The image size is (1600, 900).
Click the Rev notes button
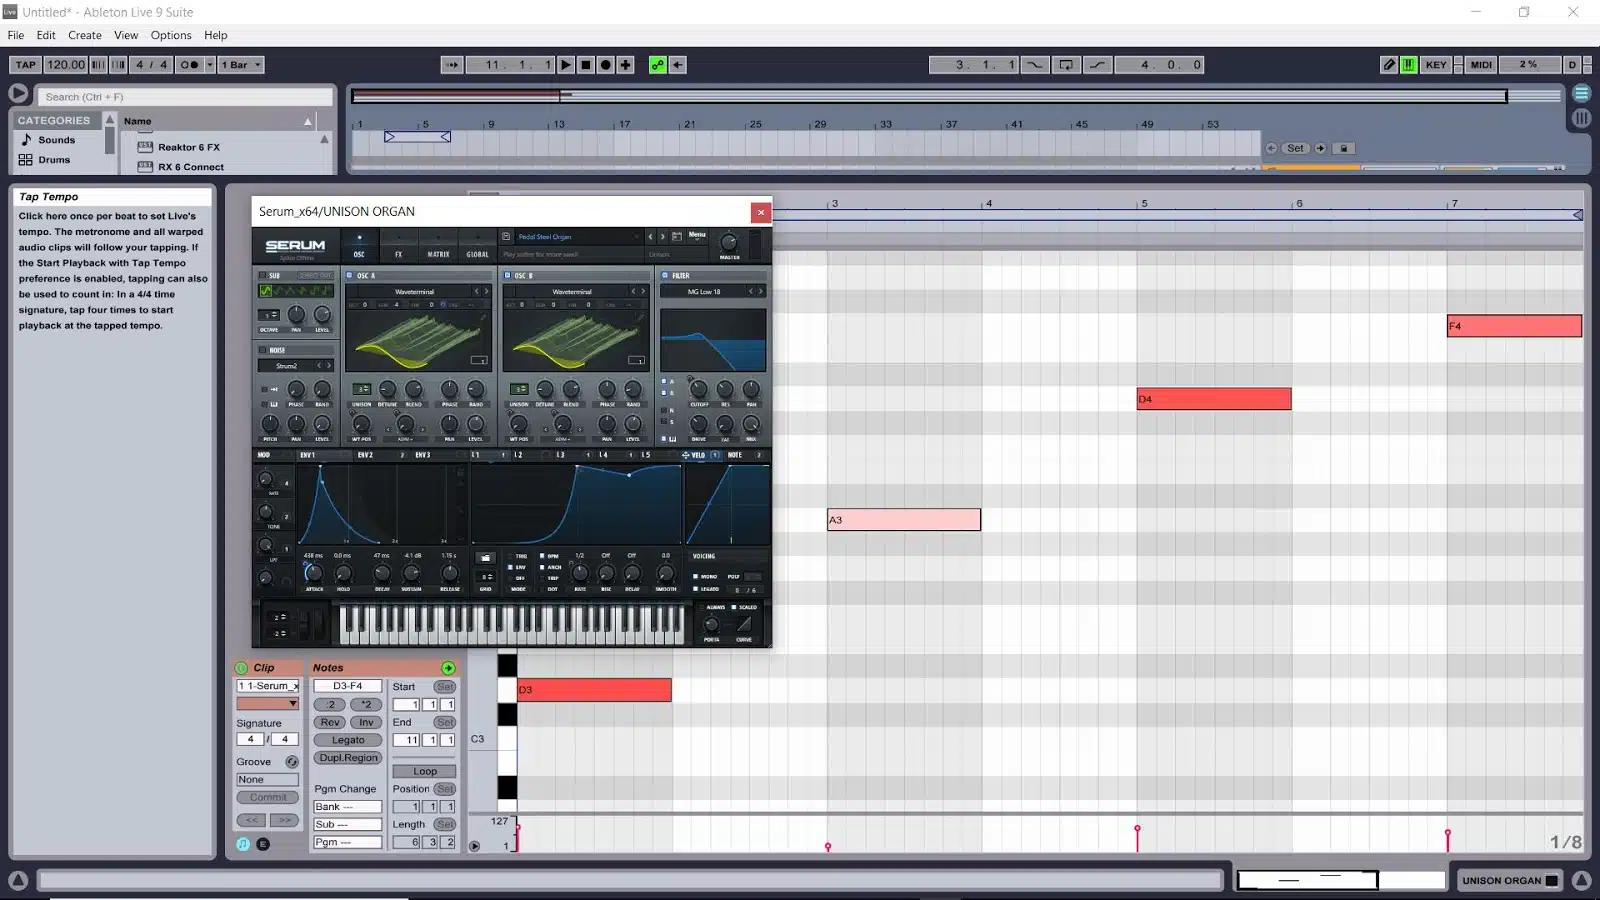click(x=330, y=723)
